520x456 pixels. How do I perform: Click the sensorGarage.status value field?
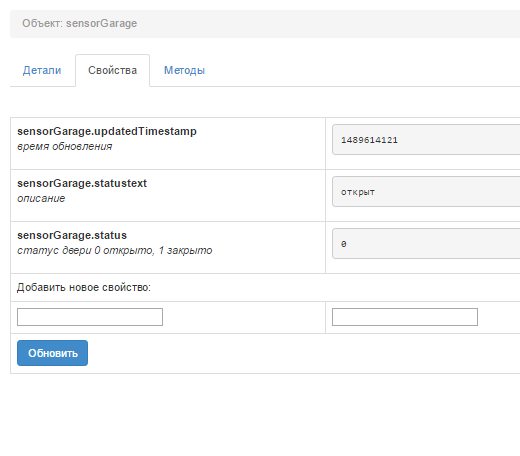point(426,244)
